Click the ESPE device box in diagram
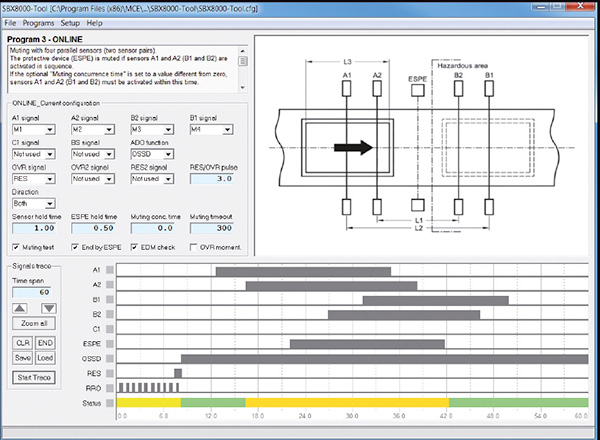Viewport: 600px width, 440px height. pyautogui.click(x=417, y=90)
